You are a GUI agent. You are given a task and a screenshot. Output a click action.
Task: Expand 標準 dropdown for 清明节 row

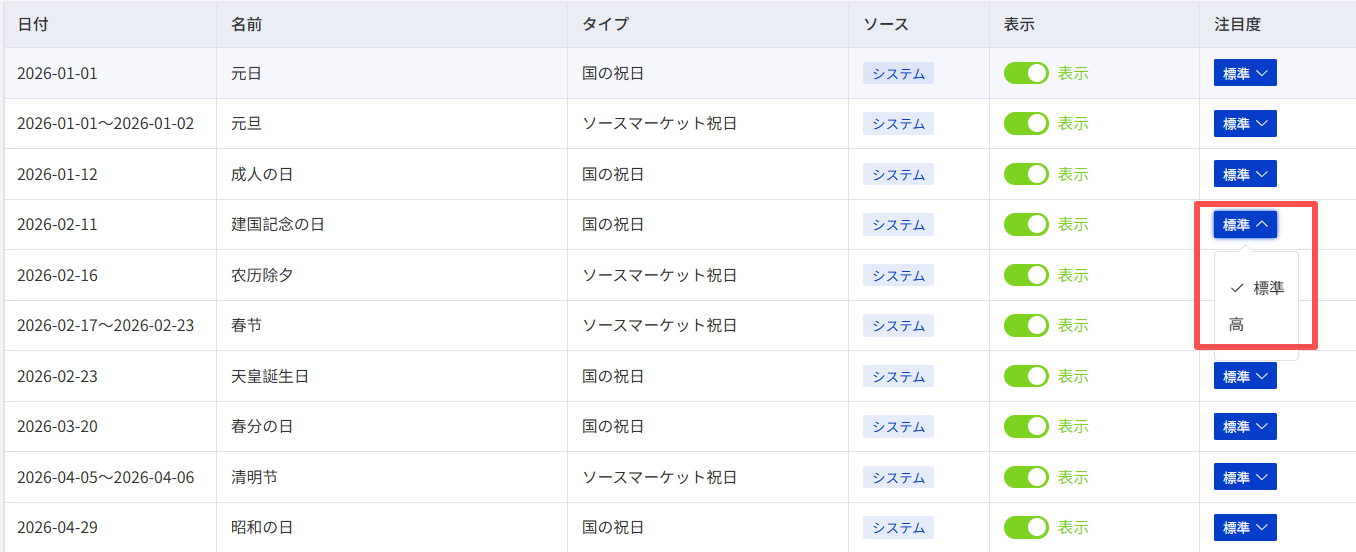(1245, 477)
